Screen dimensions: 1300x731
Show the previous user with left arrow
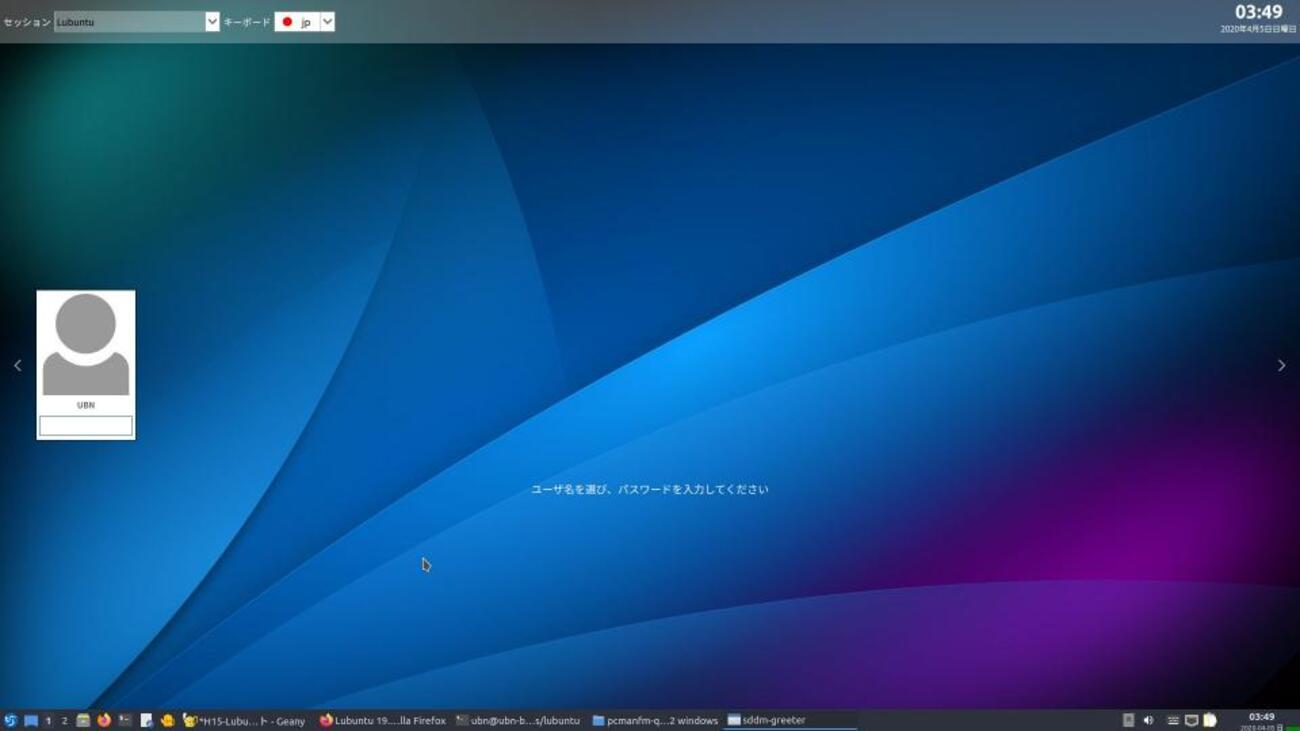pos(17,366)
